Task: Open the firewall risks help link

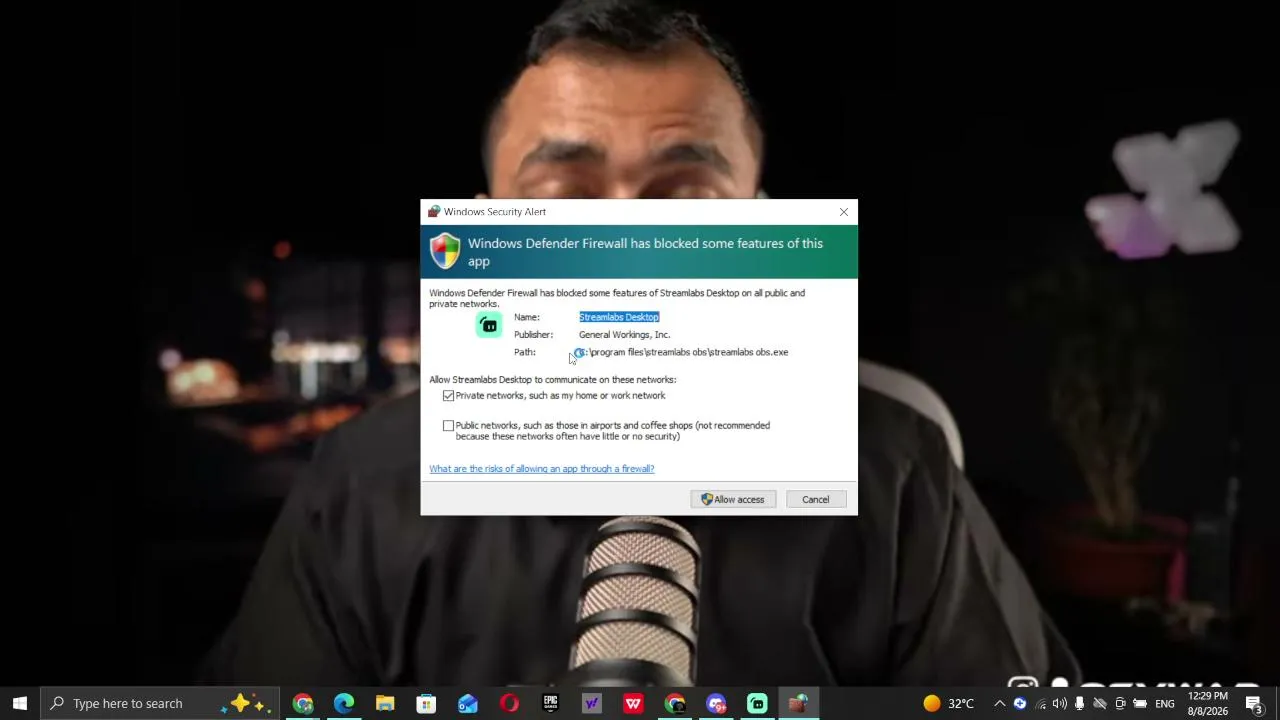Action: pos(542,469)
